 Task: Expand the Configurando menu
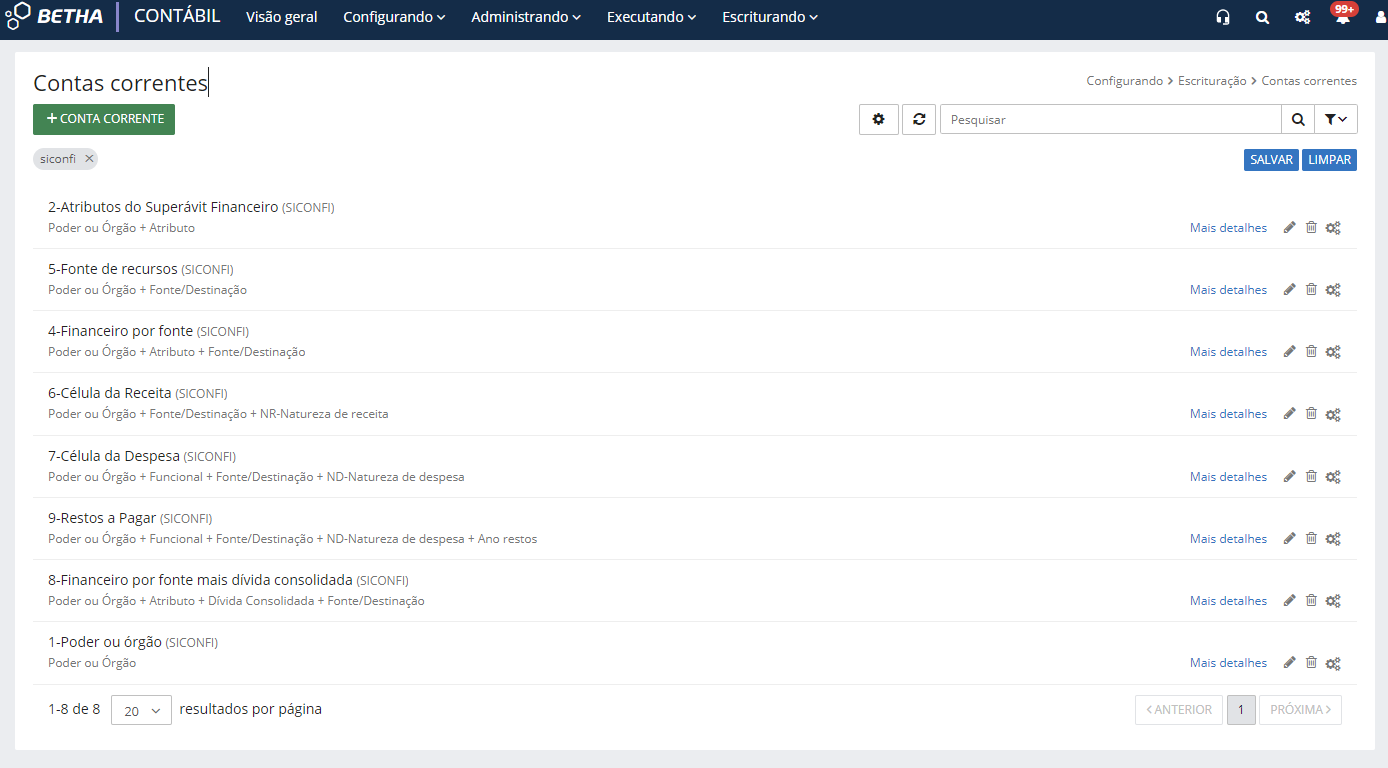point(394,17)
